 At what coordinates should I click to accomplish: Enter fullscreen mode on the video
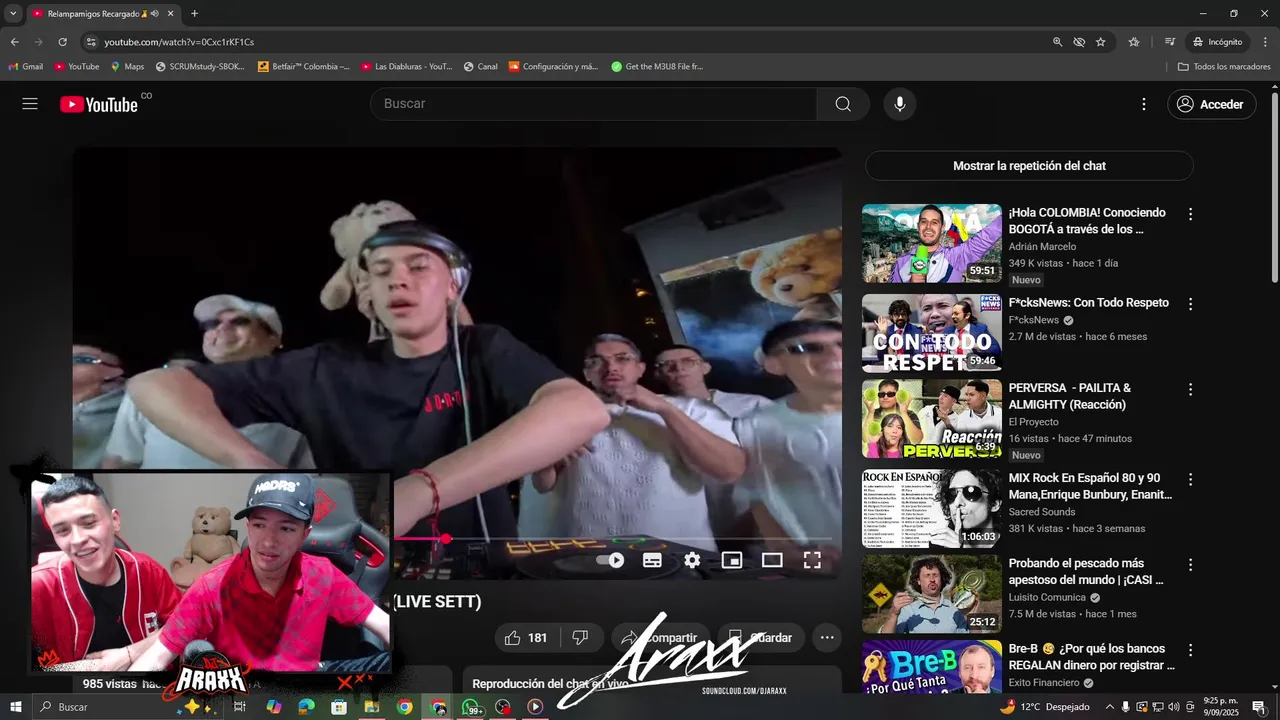click(812, 560)
